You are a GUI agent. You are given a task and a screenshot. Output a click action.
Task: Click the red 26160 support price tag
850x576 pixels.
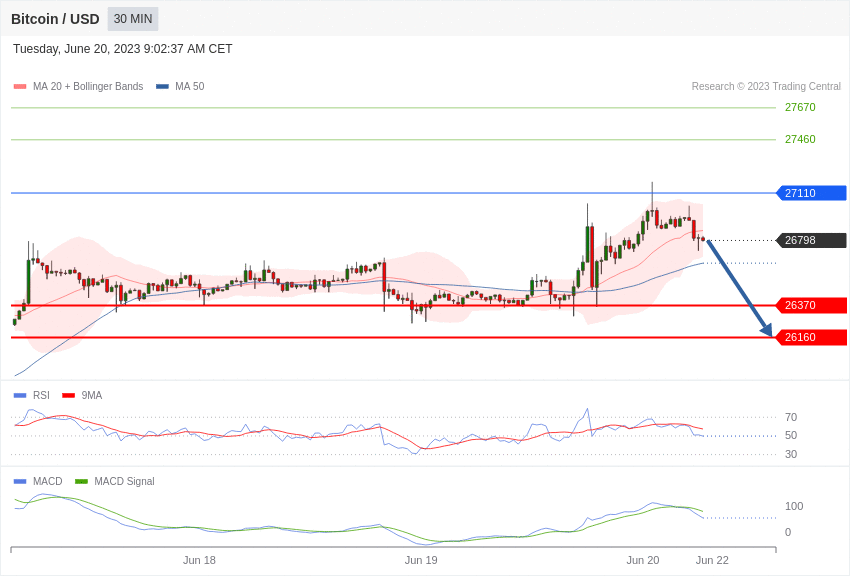click(812, 337)
